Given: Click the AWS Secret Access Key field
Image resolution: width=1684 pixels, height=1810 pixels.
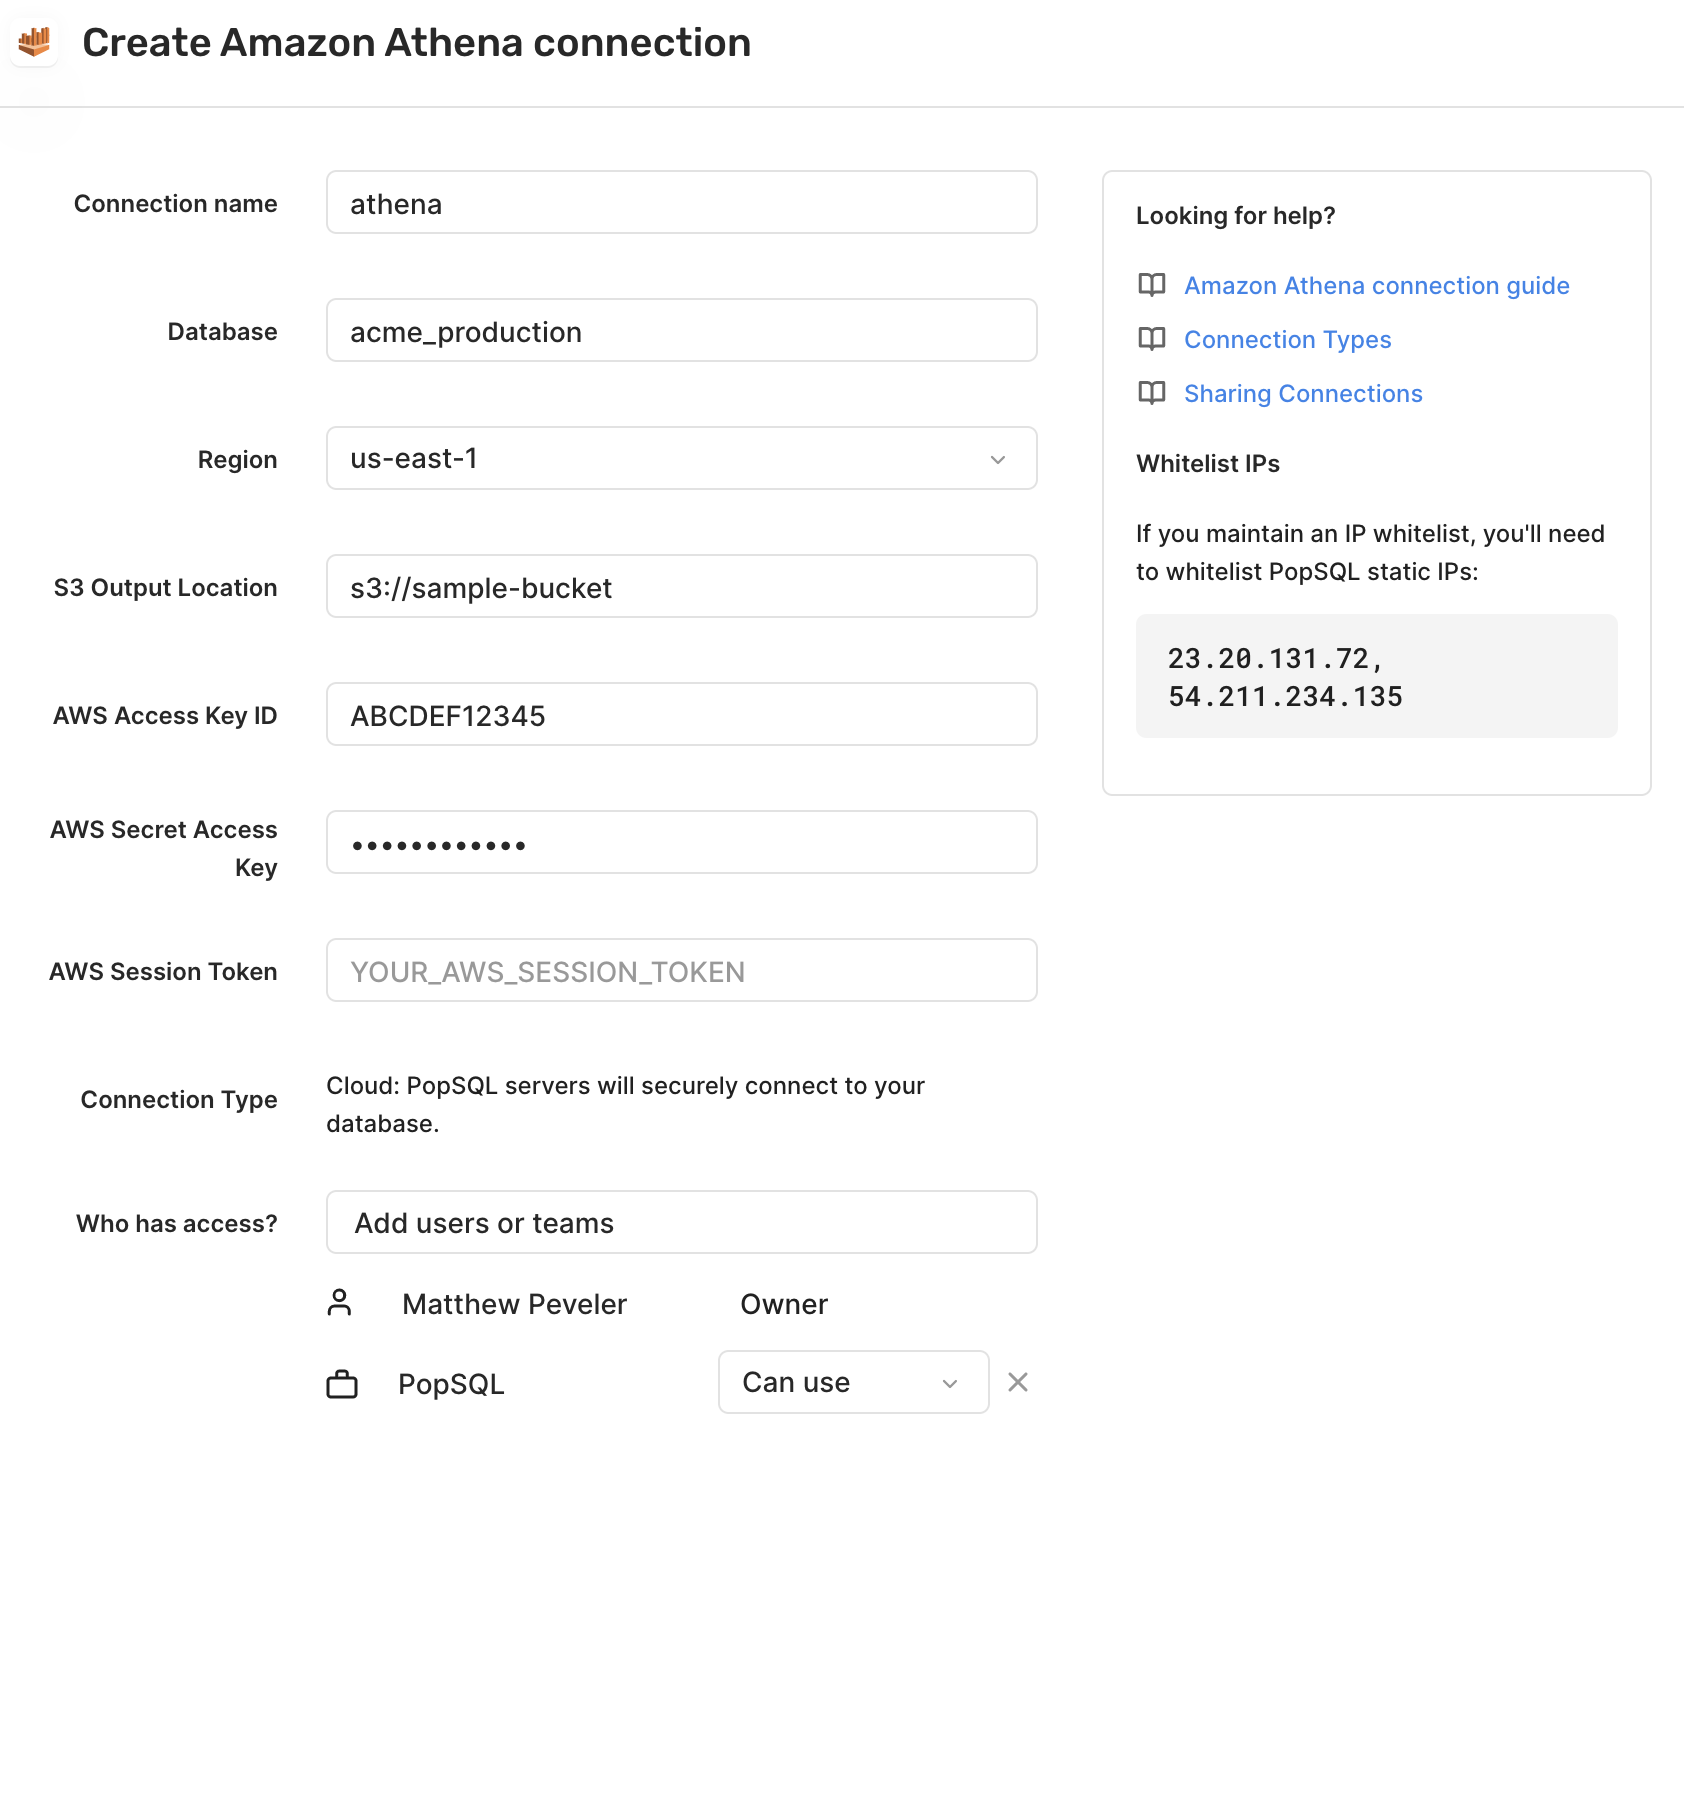Looking at the screenshot, I should click(x=682, y=842).
